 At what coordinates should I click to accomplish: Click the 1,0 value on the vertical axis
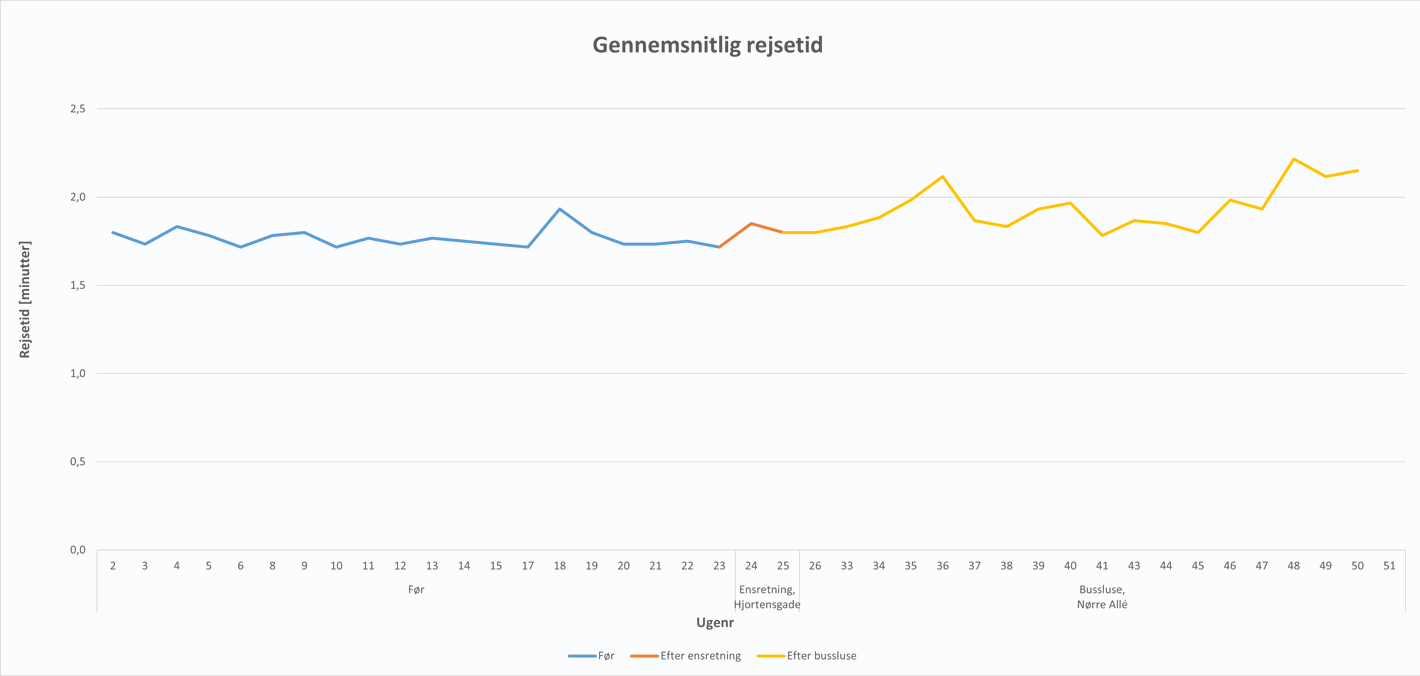click(x=78, y=373)
